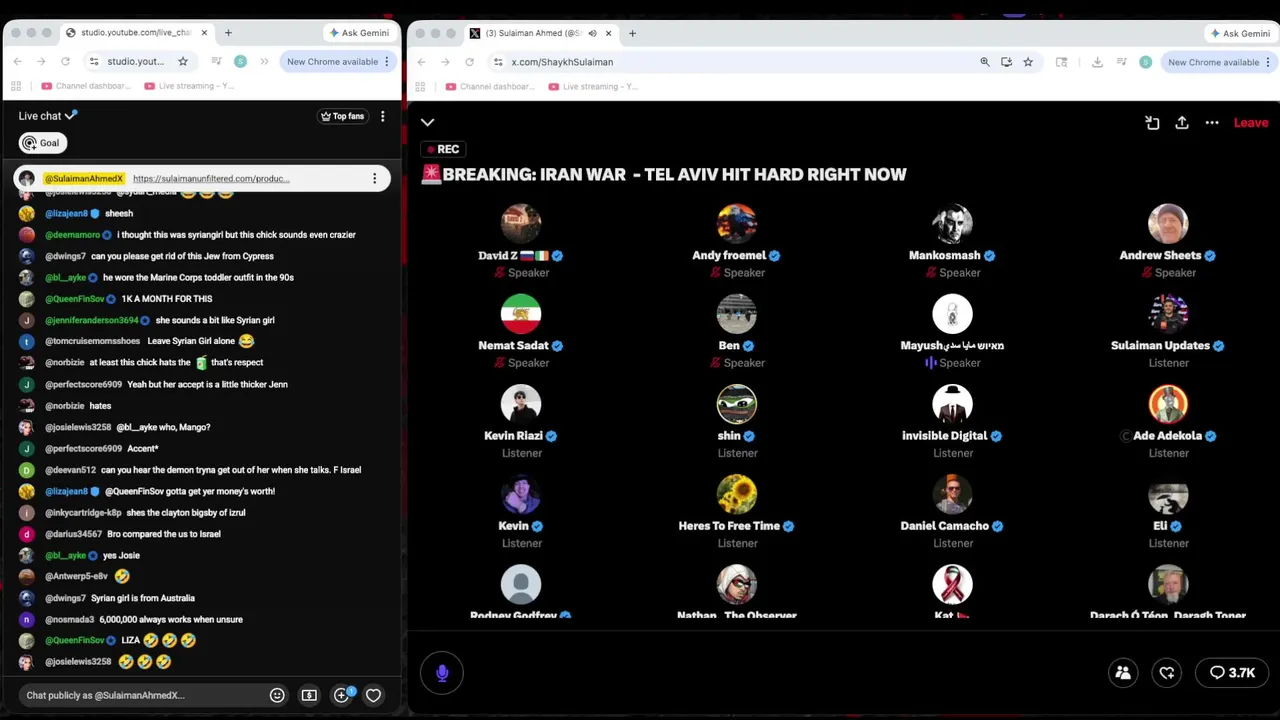Click Ask Gemini in right Chrome window
The height and width of the screenshot is (720, 1280).
pos(1240,33)
